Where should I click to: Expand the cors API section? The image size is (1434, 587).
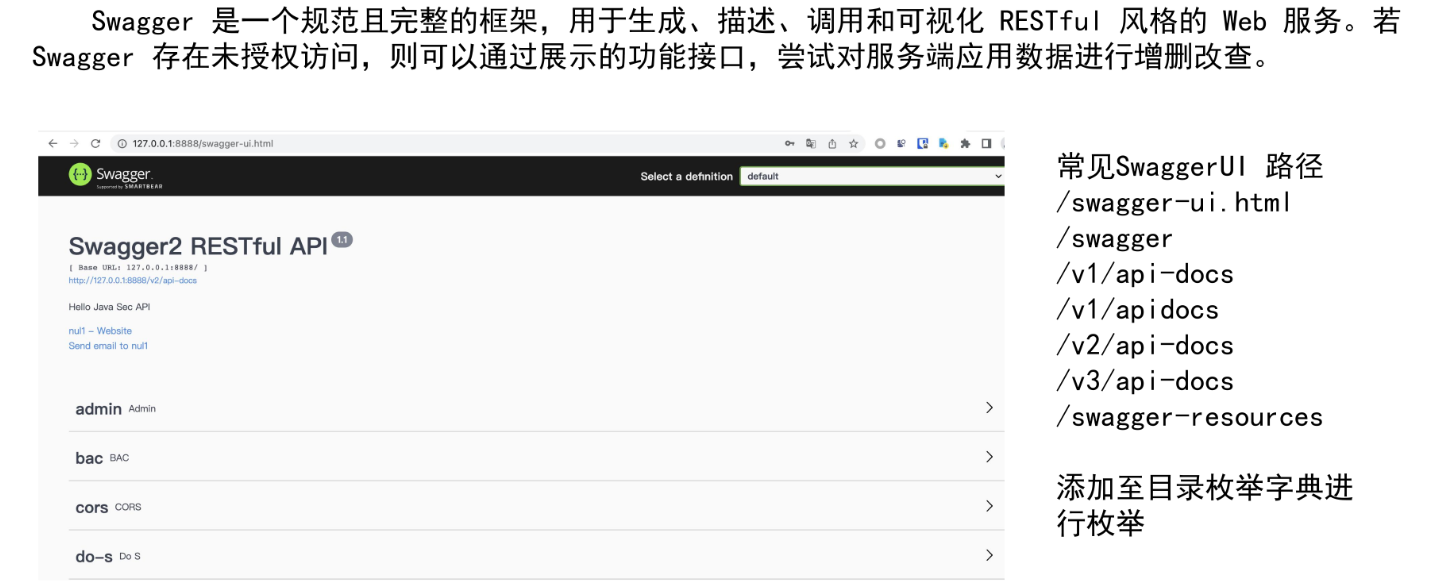pos(989,506)
